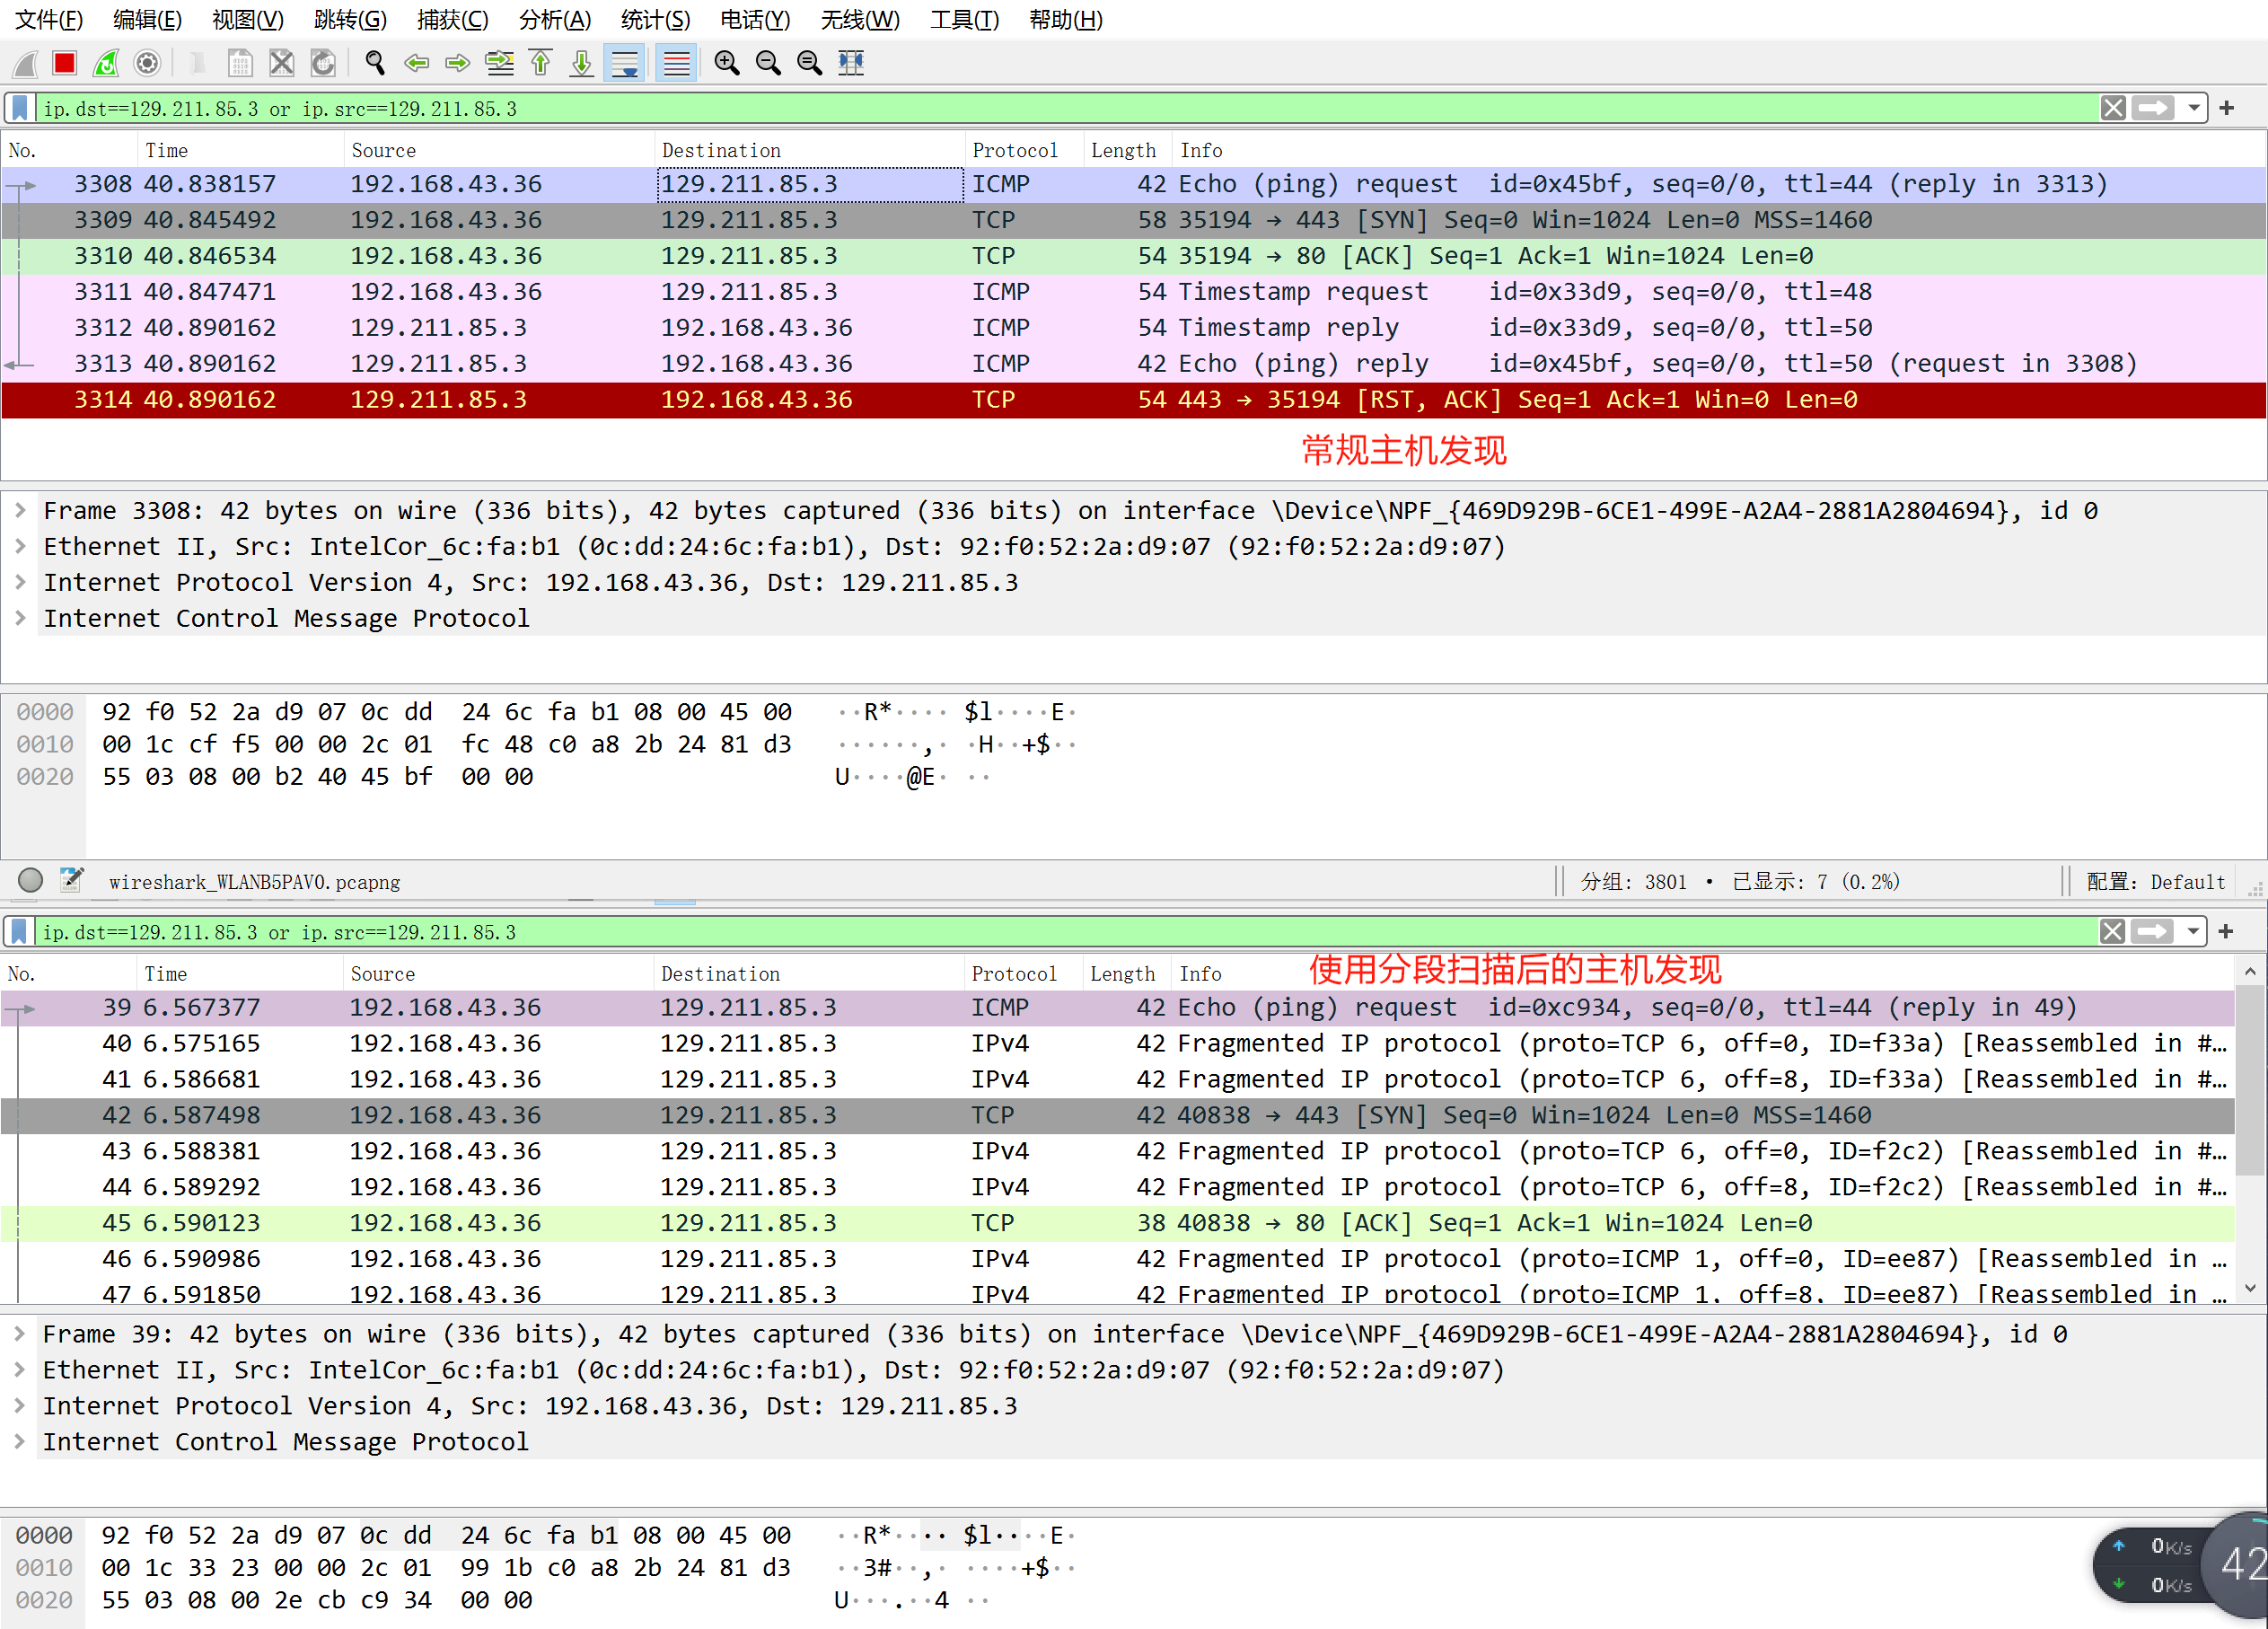
Task: Zoom in the packet list text
Action: [727, 63]
